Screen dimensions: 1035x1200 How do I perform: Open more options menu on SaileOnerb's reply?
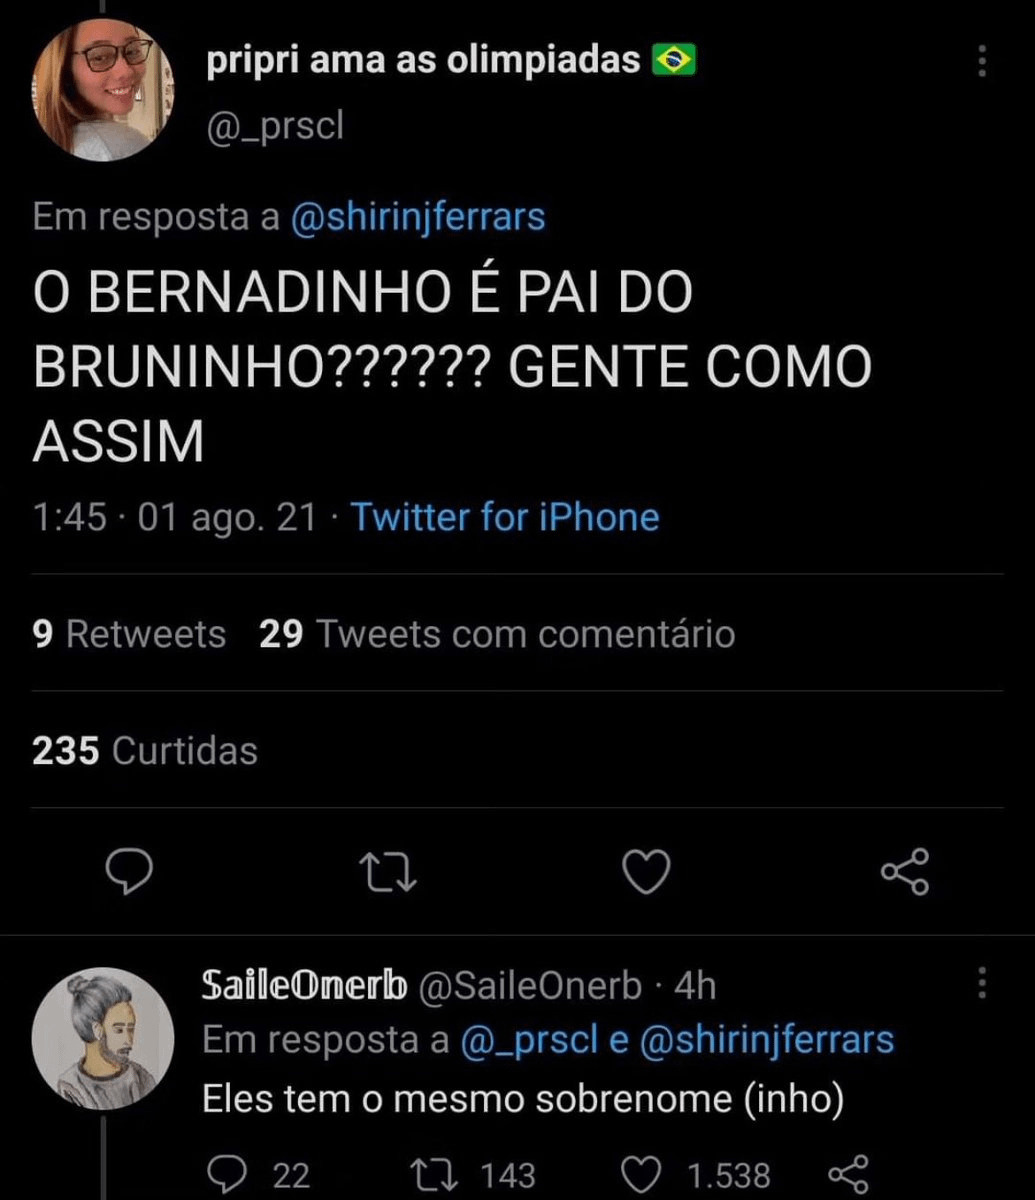[982, 983]
